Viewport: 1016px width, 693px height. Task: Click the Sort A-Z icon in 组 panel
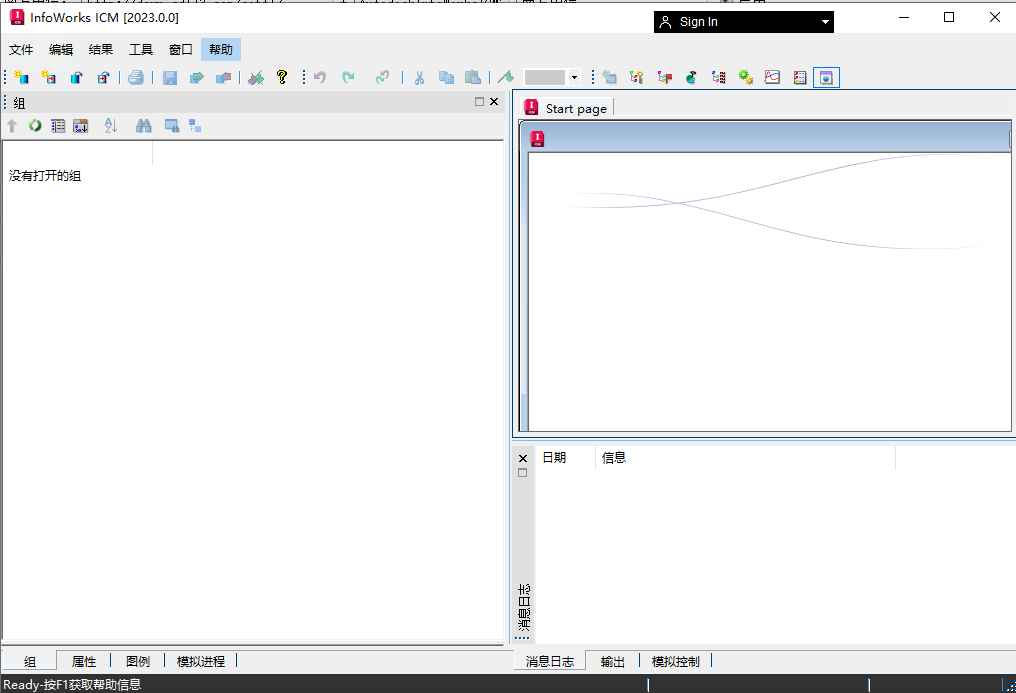point(110,125)
